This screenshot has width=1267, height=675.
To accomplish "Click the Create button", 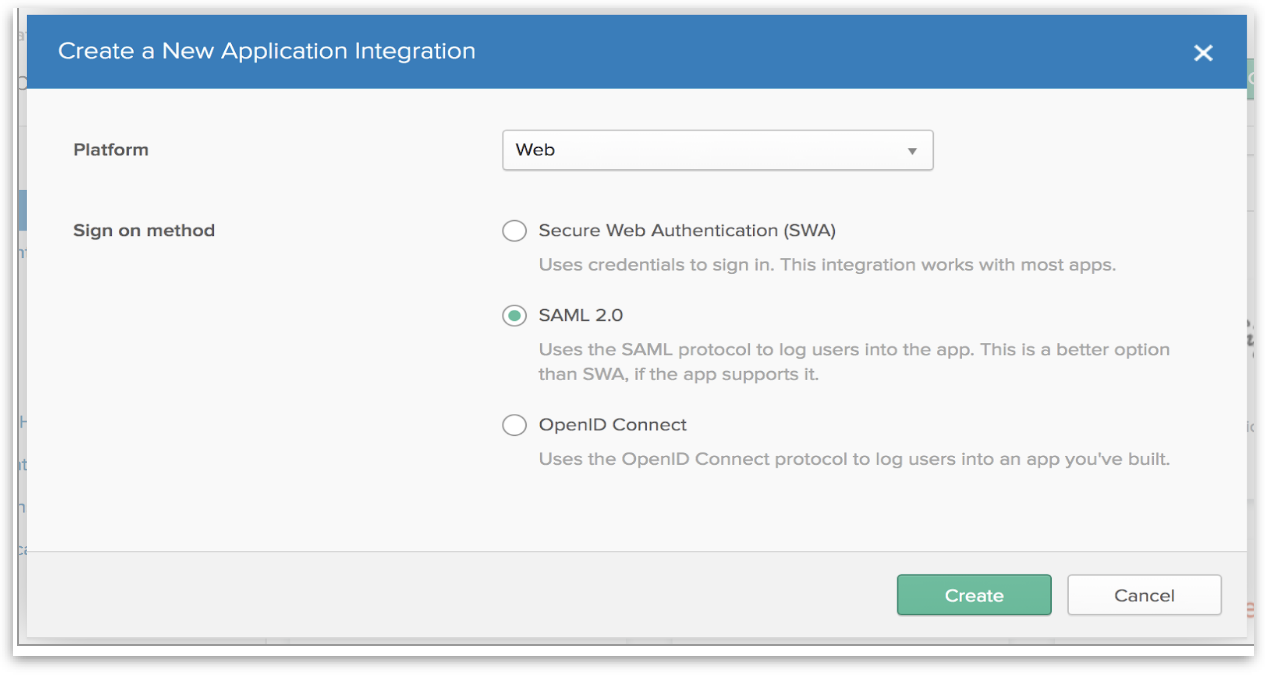I will point(973,595).
